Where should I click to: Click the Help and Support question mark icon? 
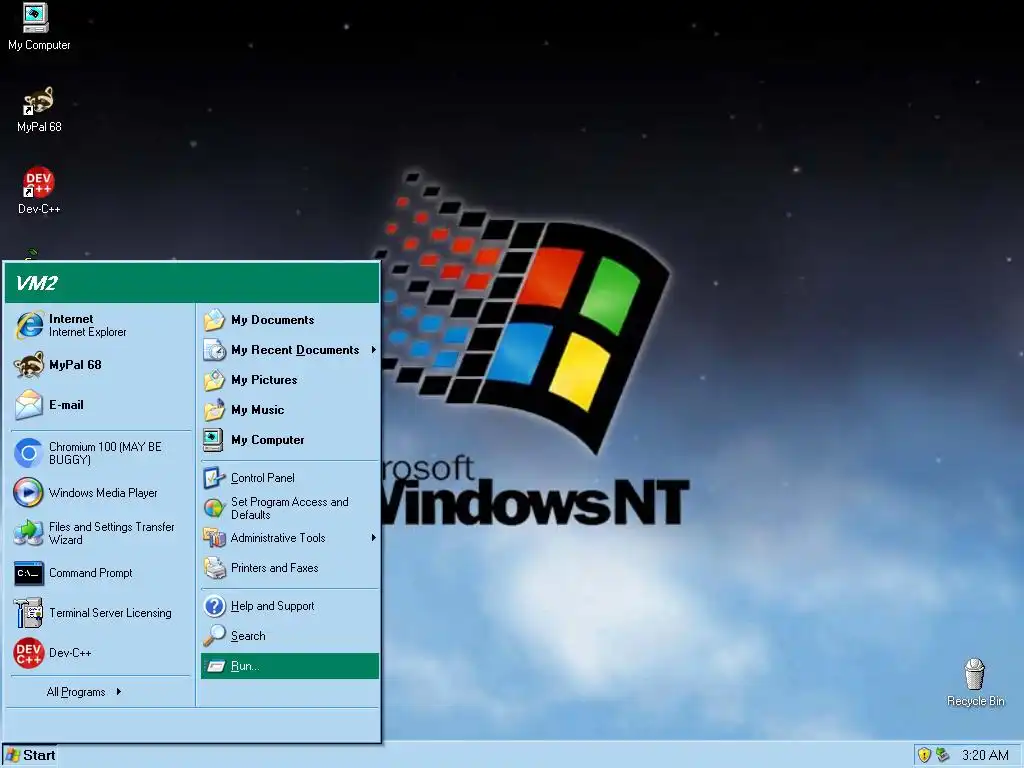[214, 606]
